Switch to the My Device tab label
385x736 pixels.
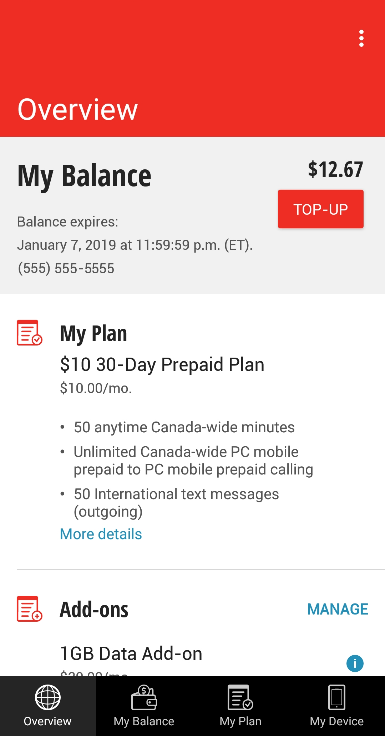point(337,721)
